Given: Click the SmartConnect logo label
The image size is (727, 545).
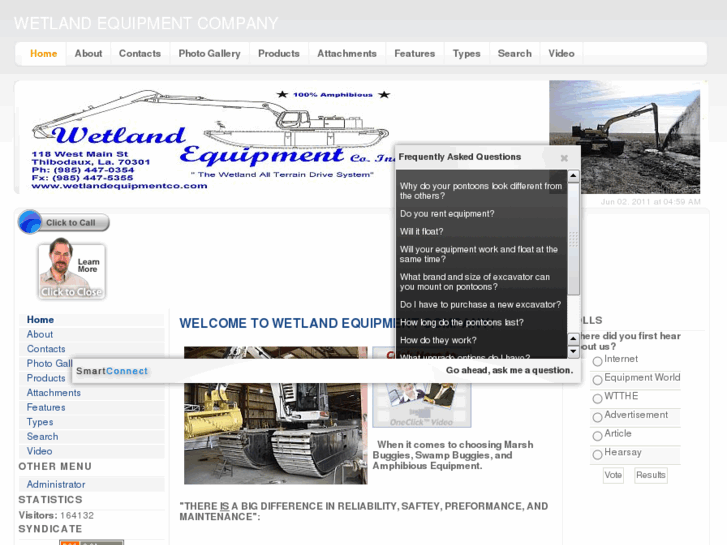Looking at the screenshot, I should [112, 371].
